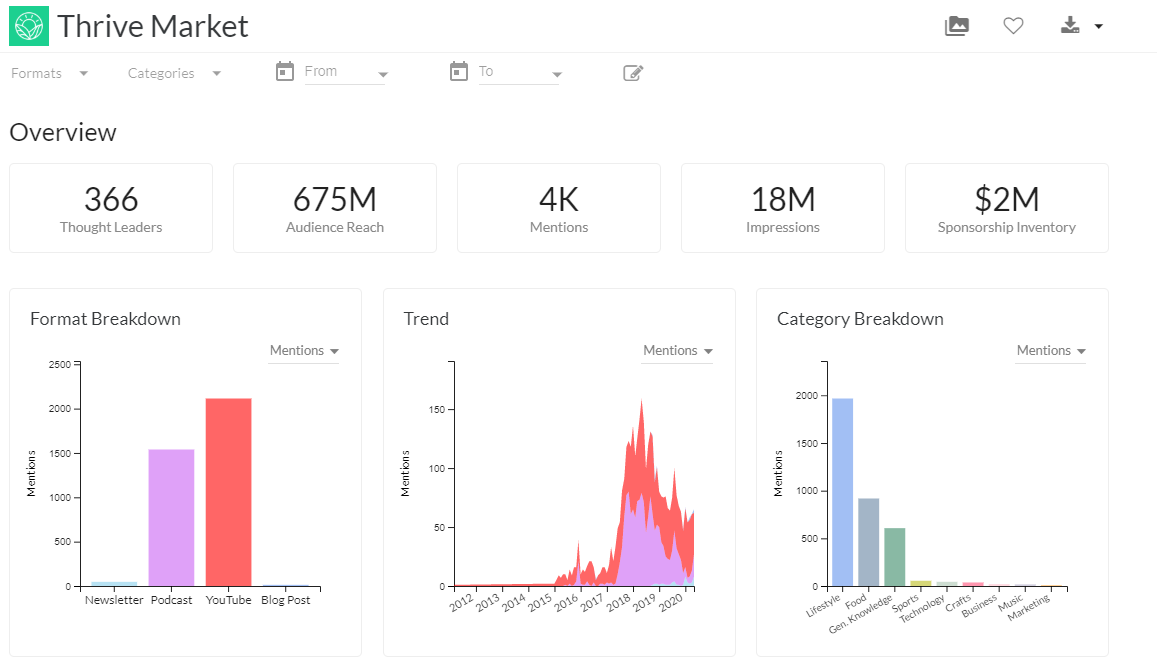Click the Lifestyle category axis label

(x=823, y=605)
